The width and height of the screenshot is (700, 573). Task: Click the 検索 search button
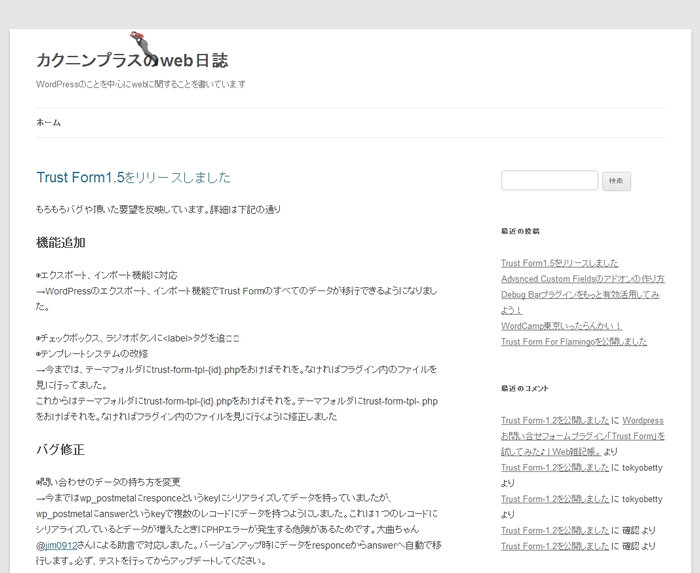click(x=616, y=181)
